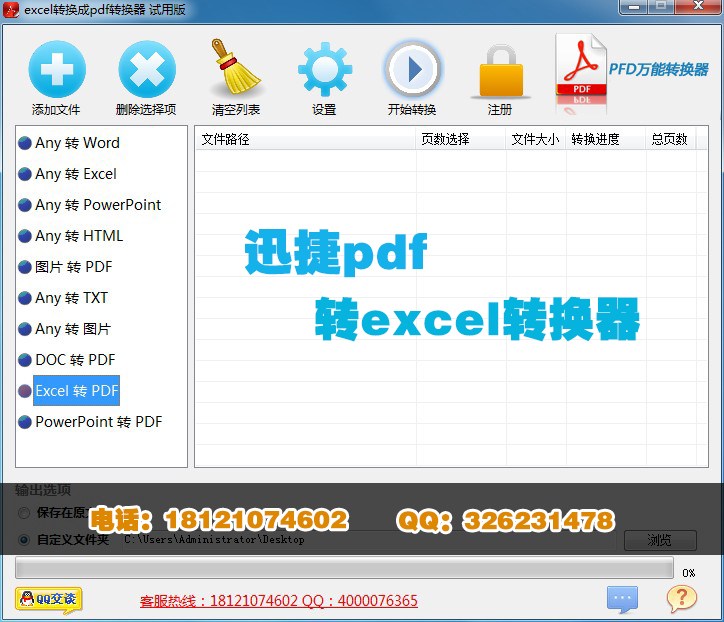The image size is (724, 622).
Task: Click the Clear List broom icon
Action: [x=235, y=66]
